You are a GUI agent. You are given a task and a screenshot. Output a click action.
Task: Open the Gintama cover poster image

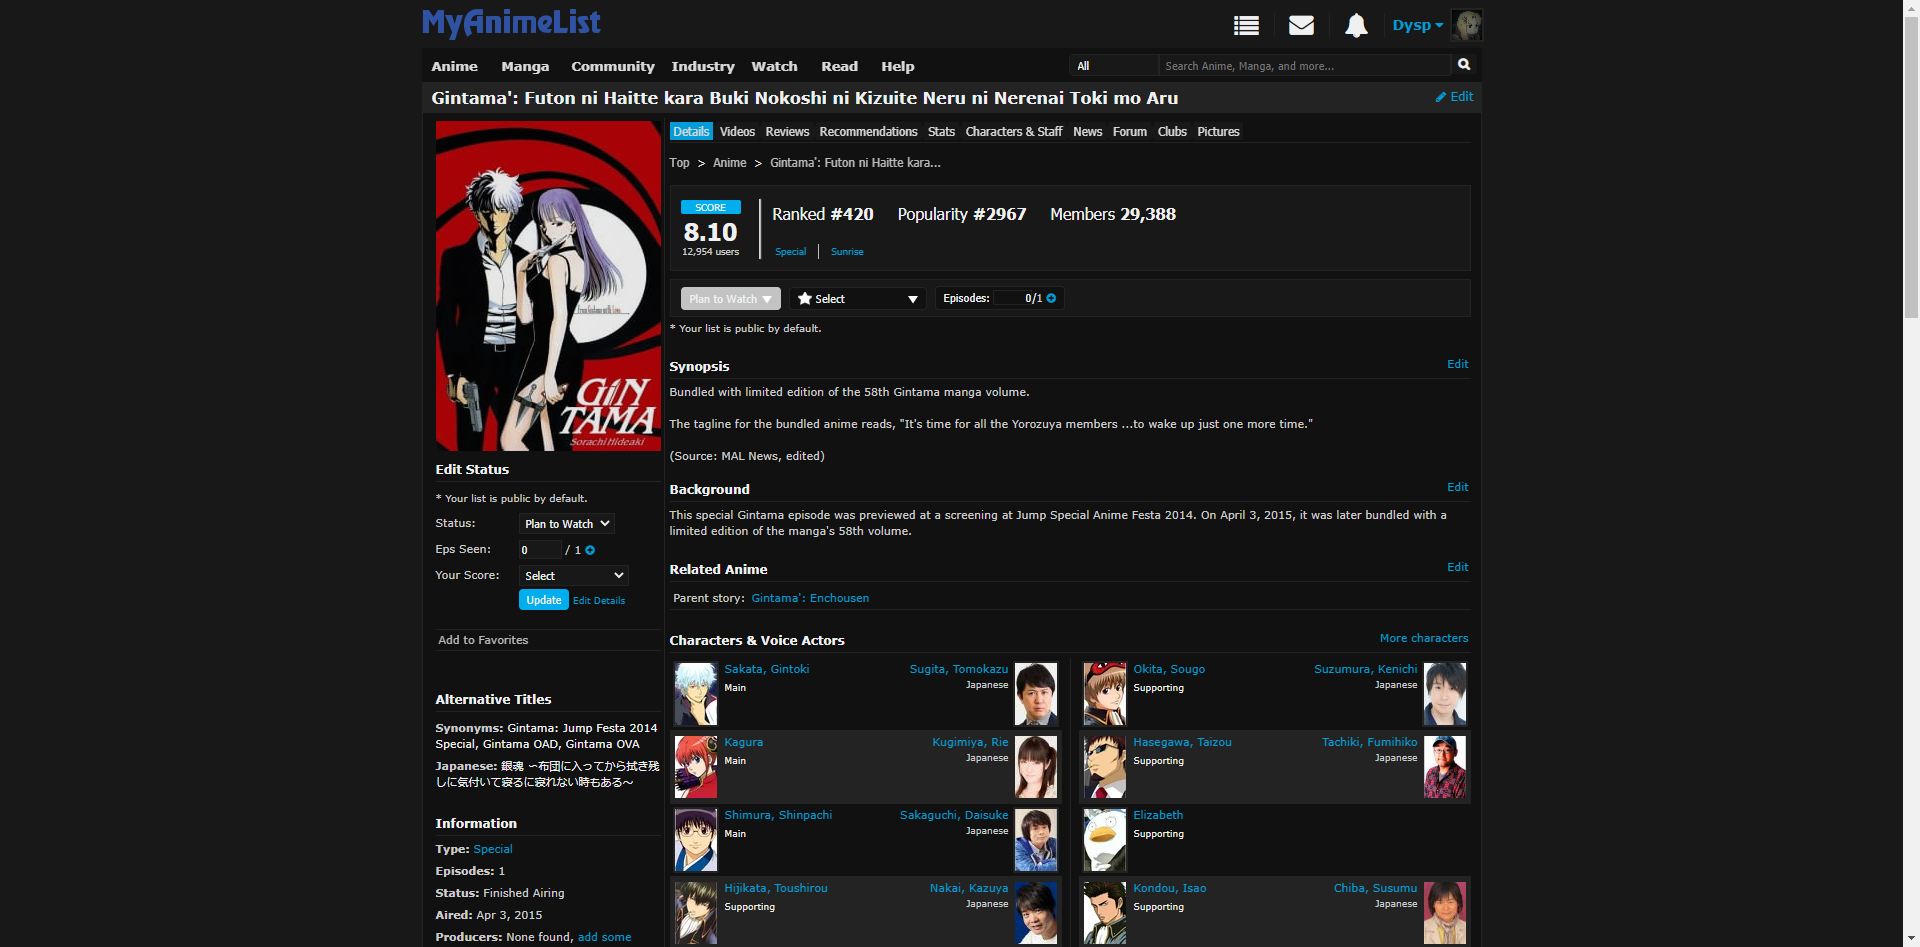pos(548,286)
